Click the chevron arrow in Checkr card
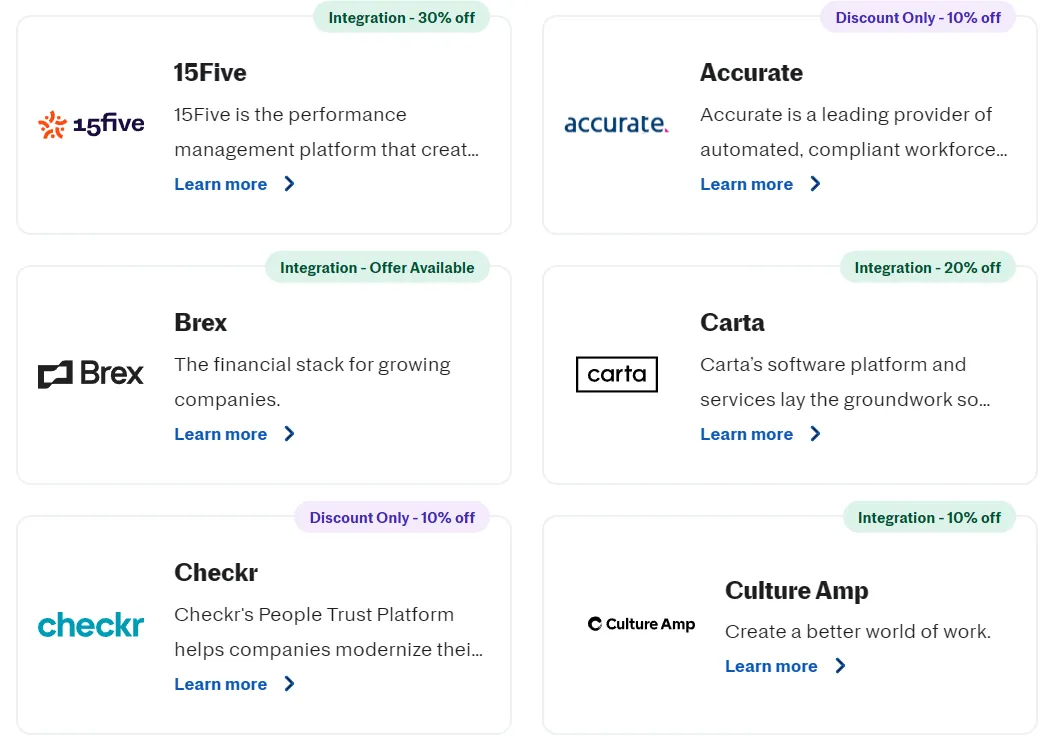Screen dimensions: 1053x739 pyautogui.click(x=289, y=684)
